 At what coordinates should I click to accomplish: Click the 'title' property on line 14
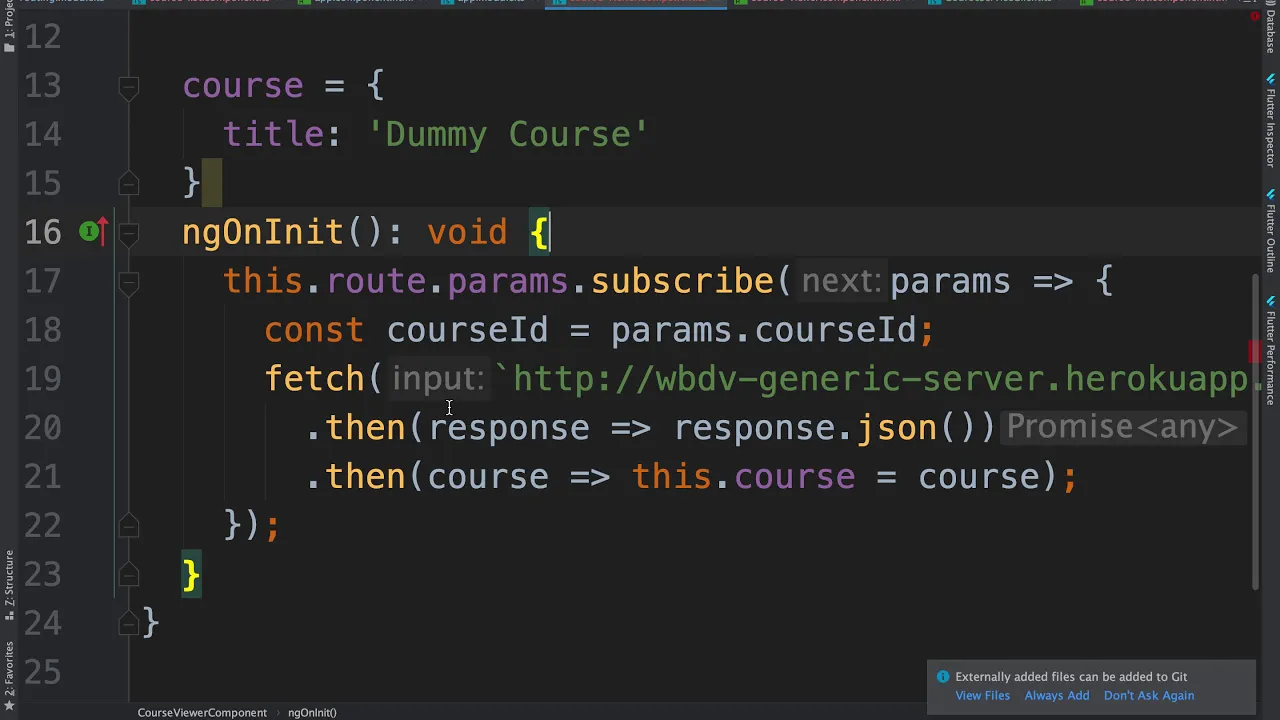[272, 135]
